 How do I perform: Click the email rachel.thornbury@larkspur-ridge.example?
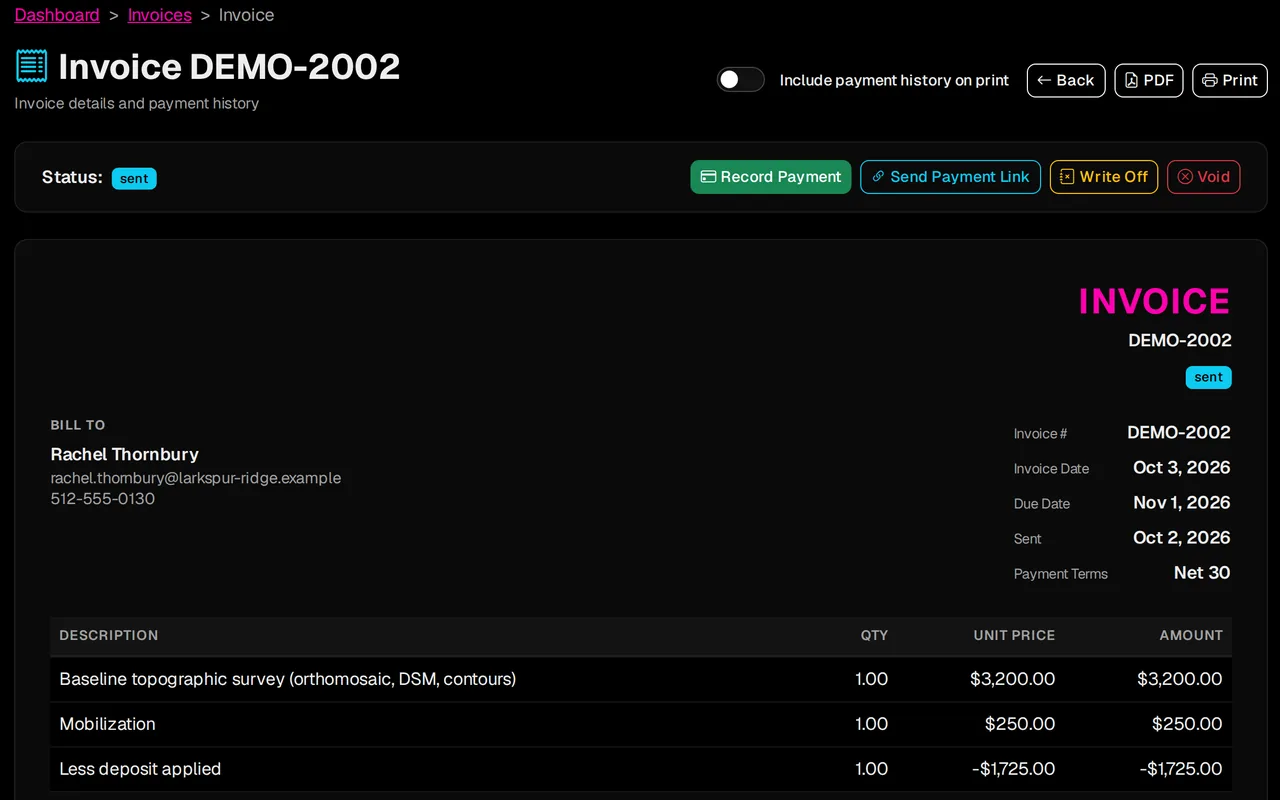tap(196, 478)
